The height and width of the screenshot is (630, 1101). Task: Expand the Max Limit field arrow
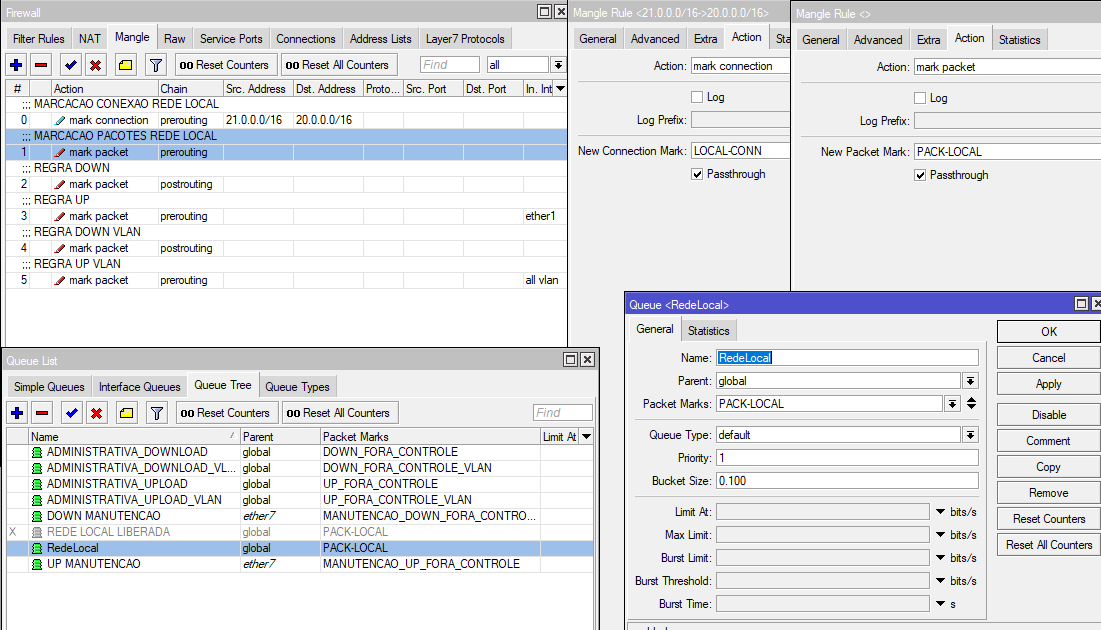click(941, 535)
